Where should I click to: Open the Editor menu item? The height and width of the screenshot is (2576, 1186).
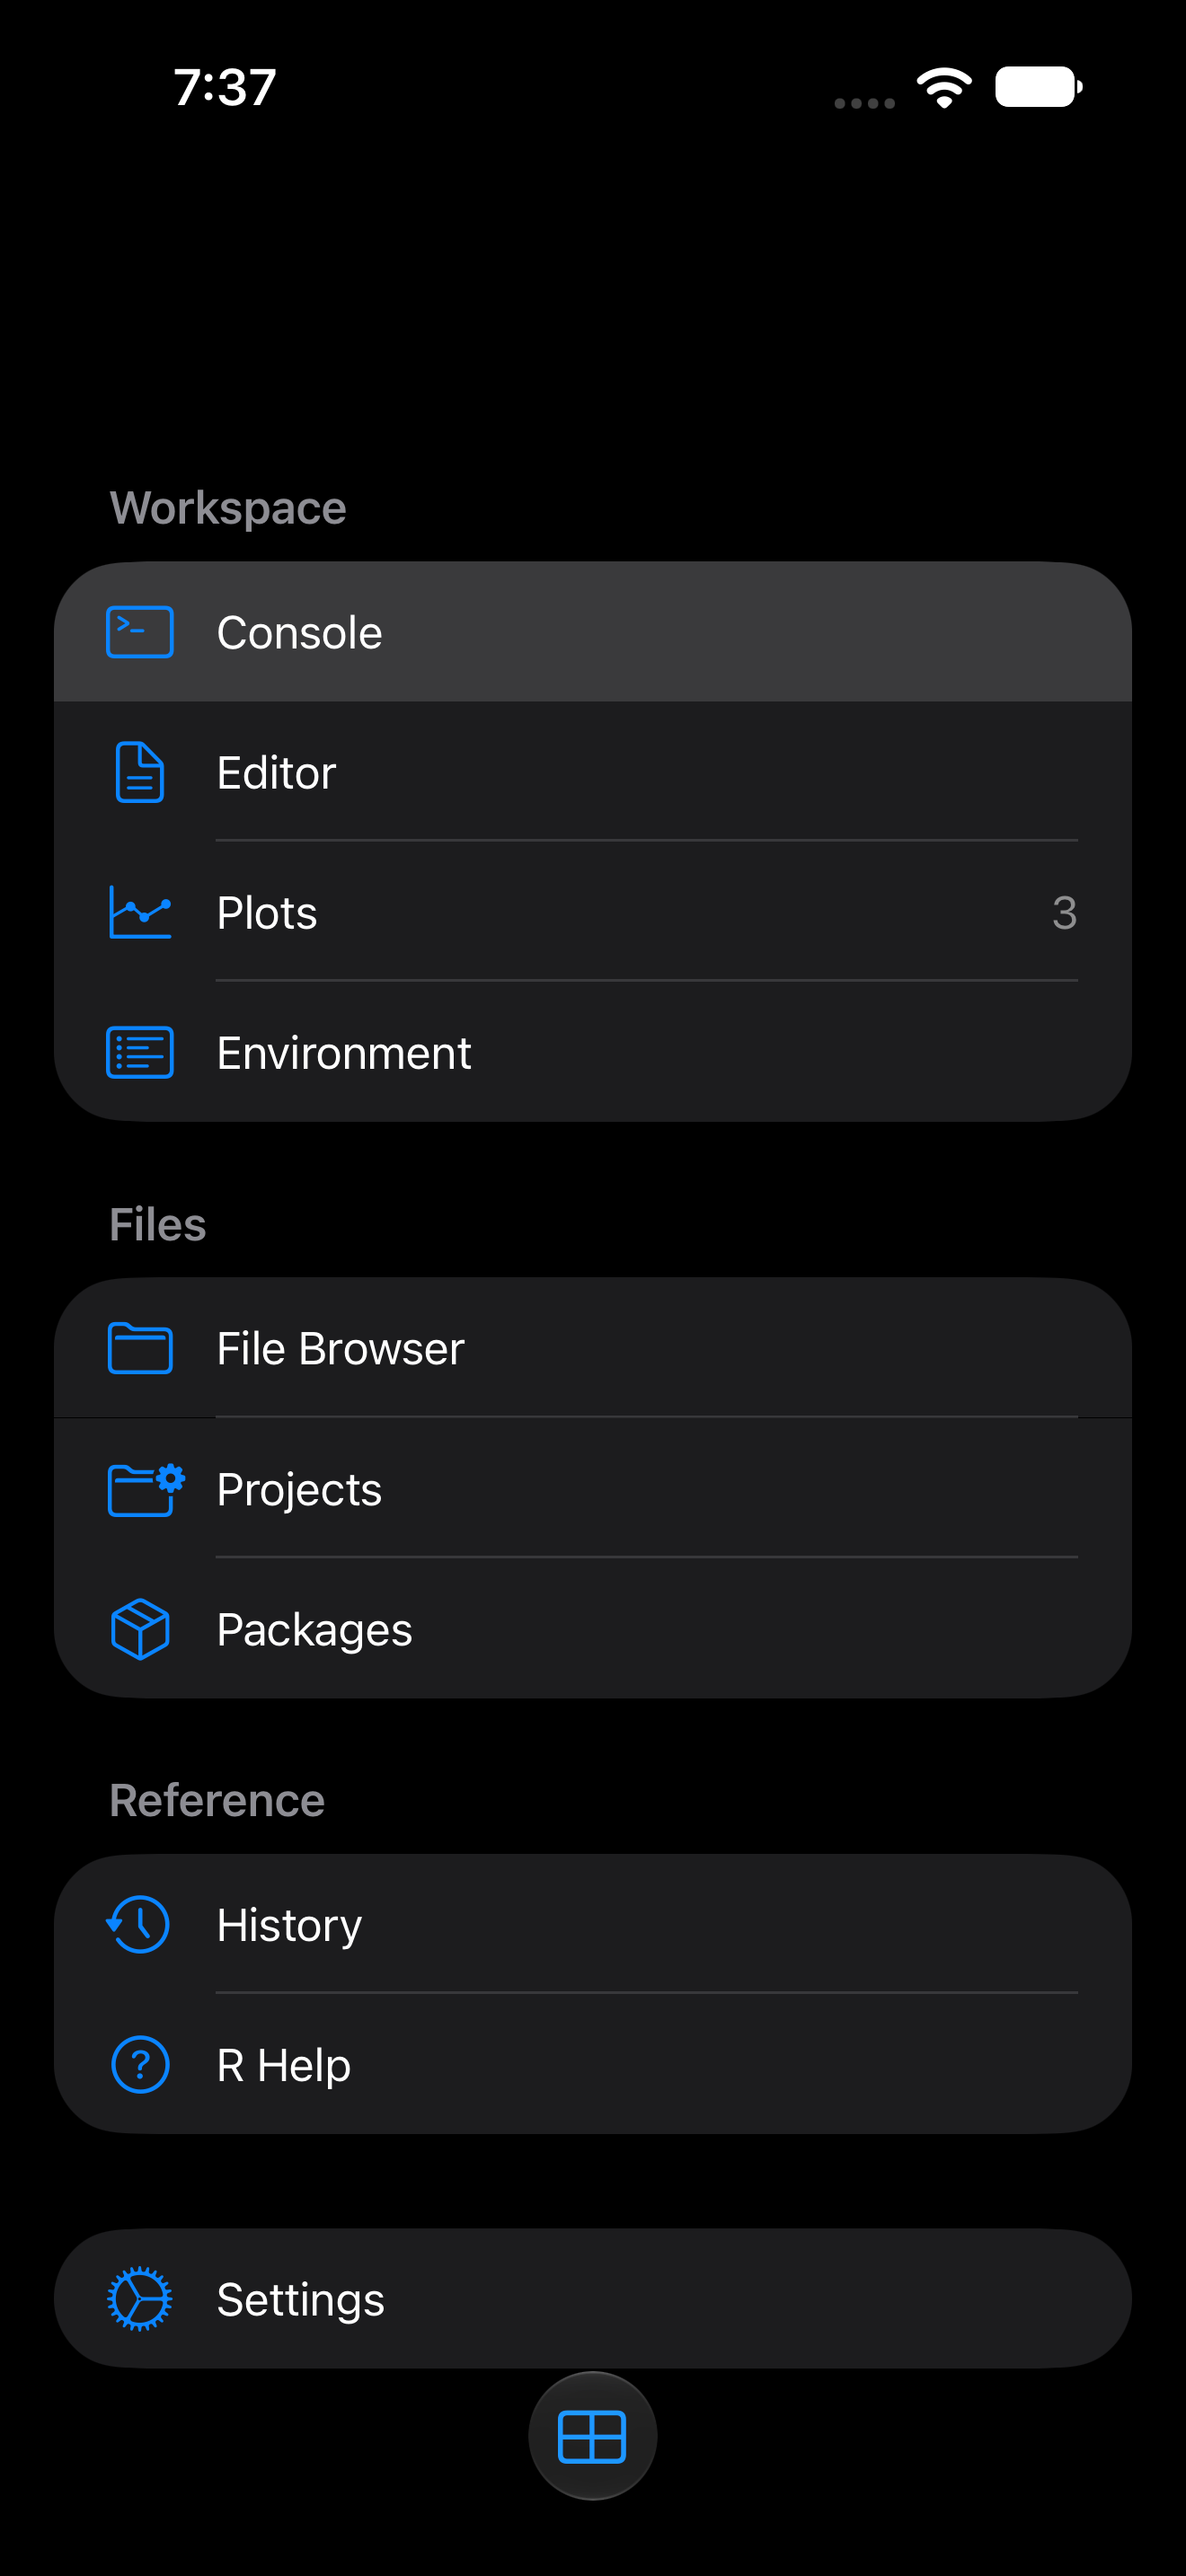point(593,772)
